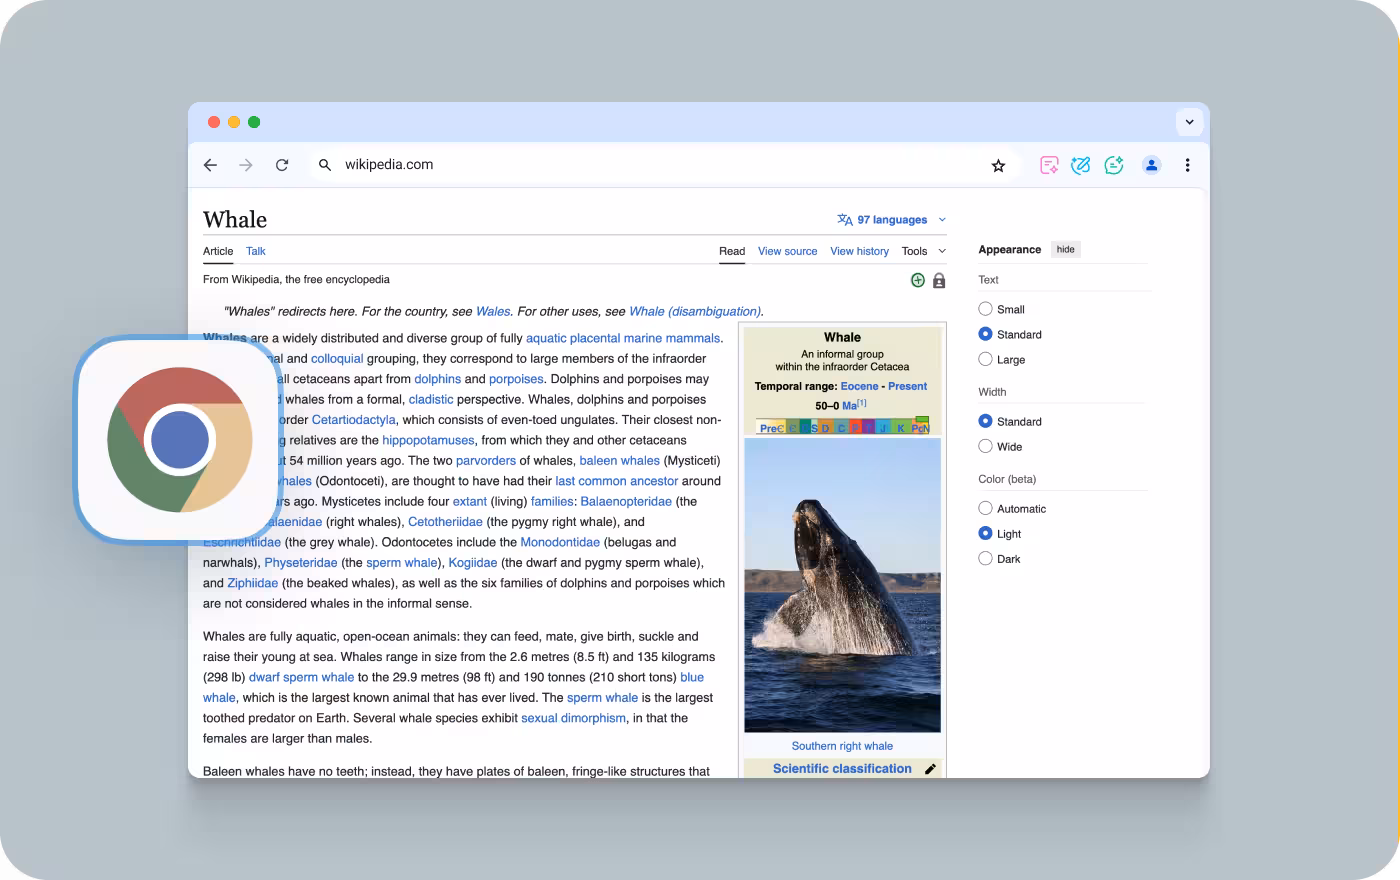The width and height of the screenshot is (1400, 880).
Task: Follow the Monodontidae link
Action: click(560, 542)
